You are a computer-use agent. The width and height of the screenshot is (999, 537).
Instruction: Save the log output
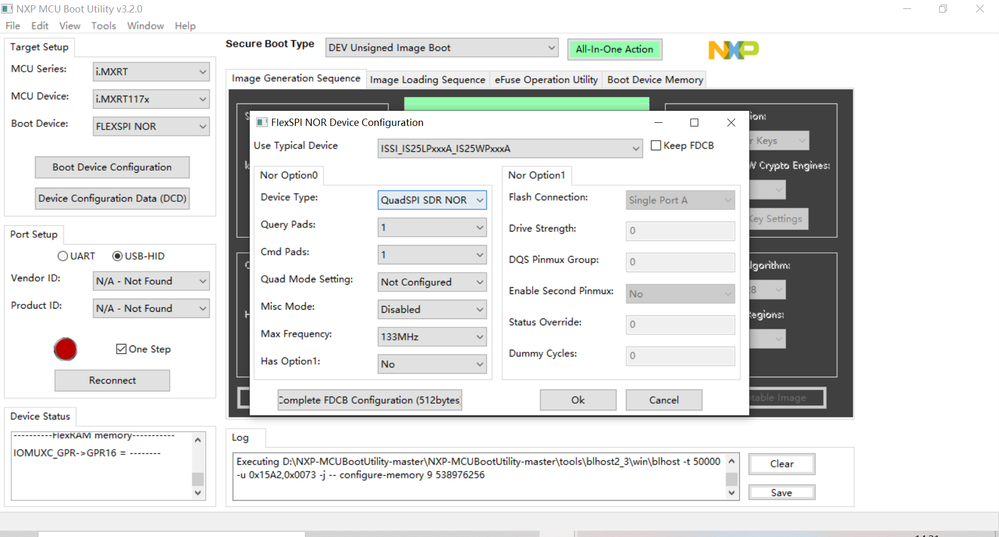(782, 492)
